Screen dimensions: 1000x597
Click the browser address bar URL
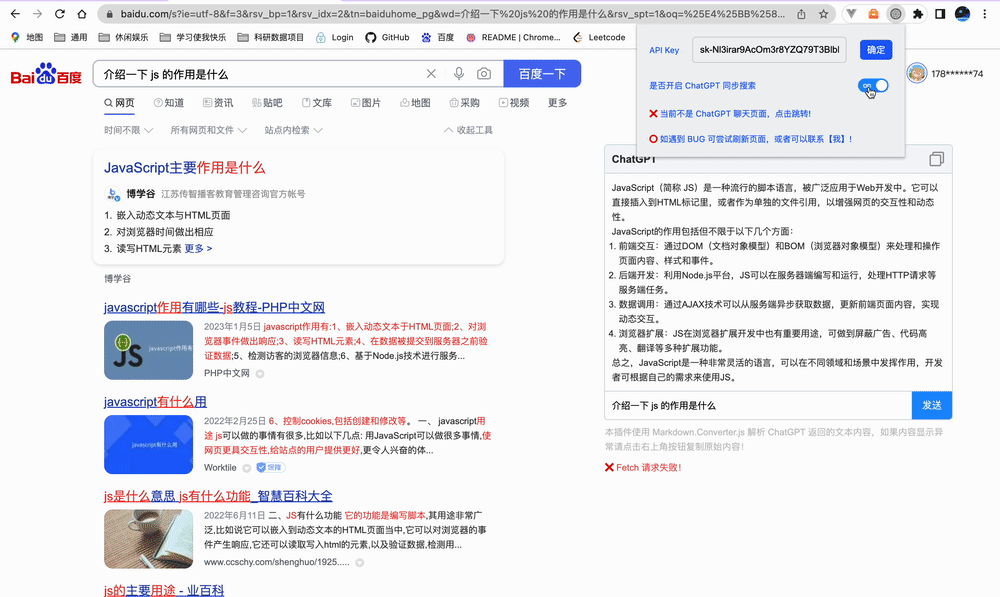click(453, 13)
